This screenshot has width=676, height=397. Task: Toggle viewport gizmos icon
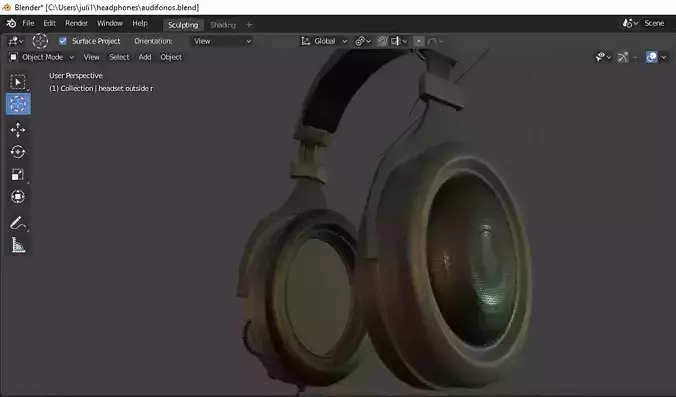point(623,57)
